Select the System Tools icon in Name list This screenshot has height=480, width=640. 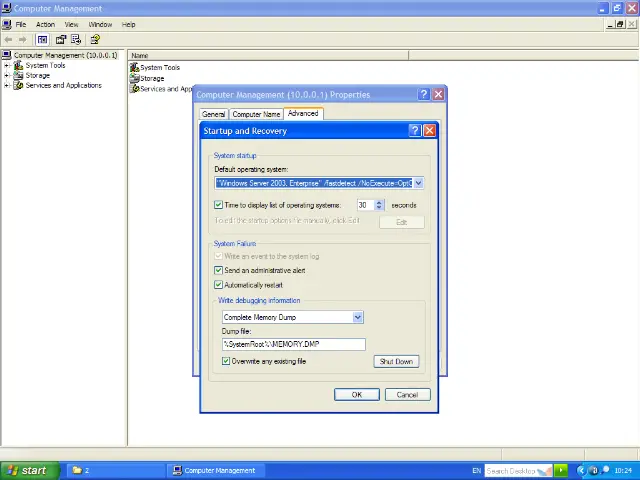(134, 67)
